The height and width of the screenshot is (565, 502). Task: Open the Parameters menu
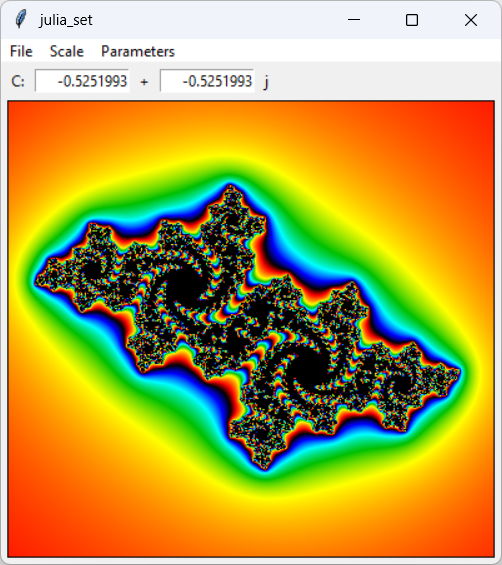click(x=138, y=51)
